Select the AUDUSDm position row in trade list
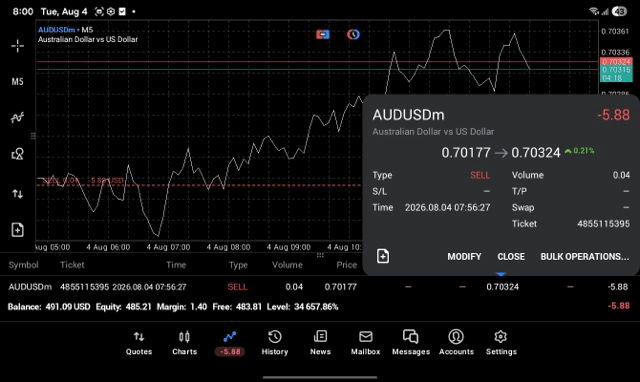The image size is (640, 382). (320, 287)
